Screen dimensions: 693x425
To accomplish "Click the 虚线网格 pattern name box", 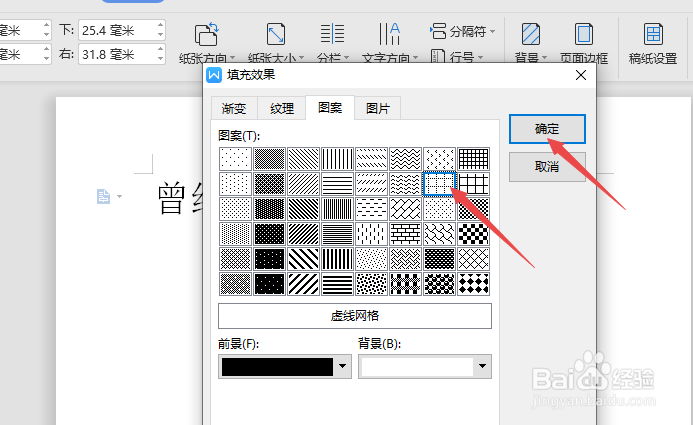I will pyautogui.click(x=355, y=316).
